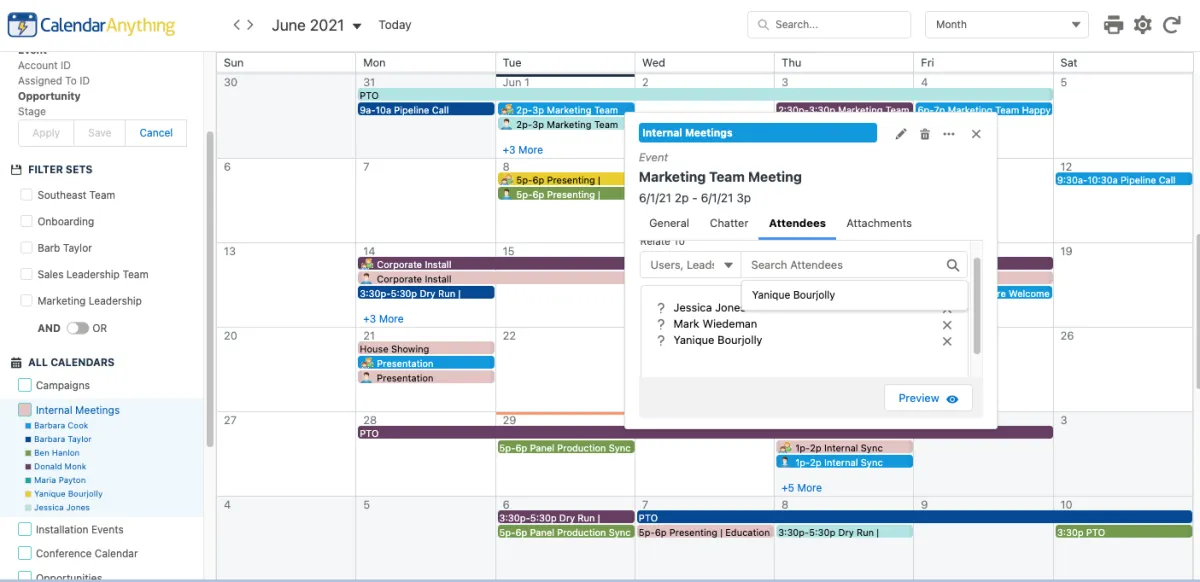
Task: Toggle the Internal Meetings calendar checkbox
Action: (x=25, y=410)
